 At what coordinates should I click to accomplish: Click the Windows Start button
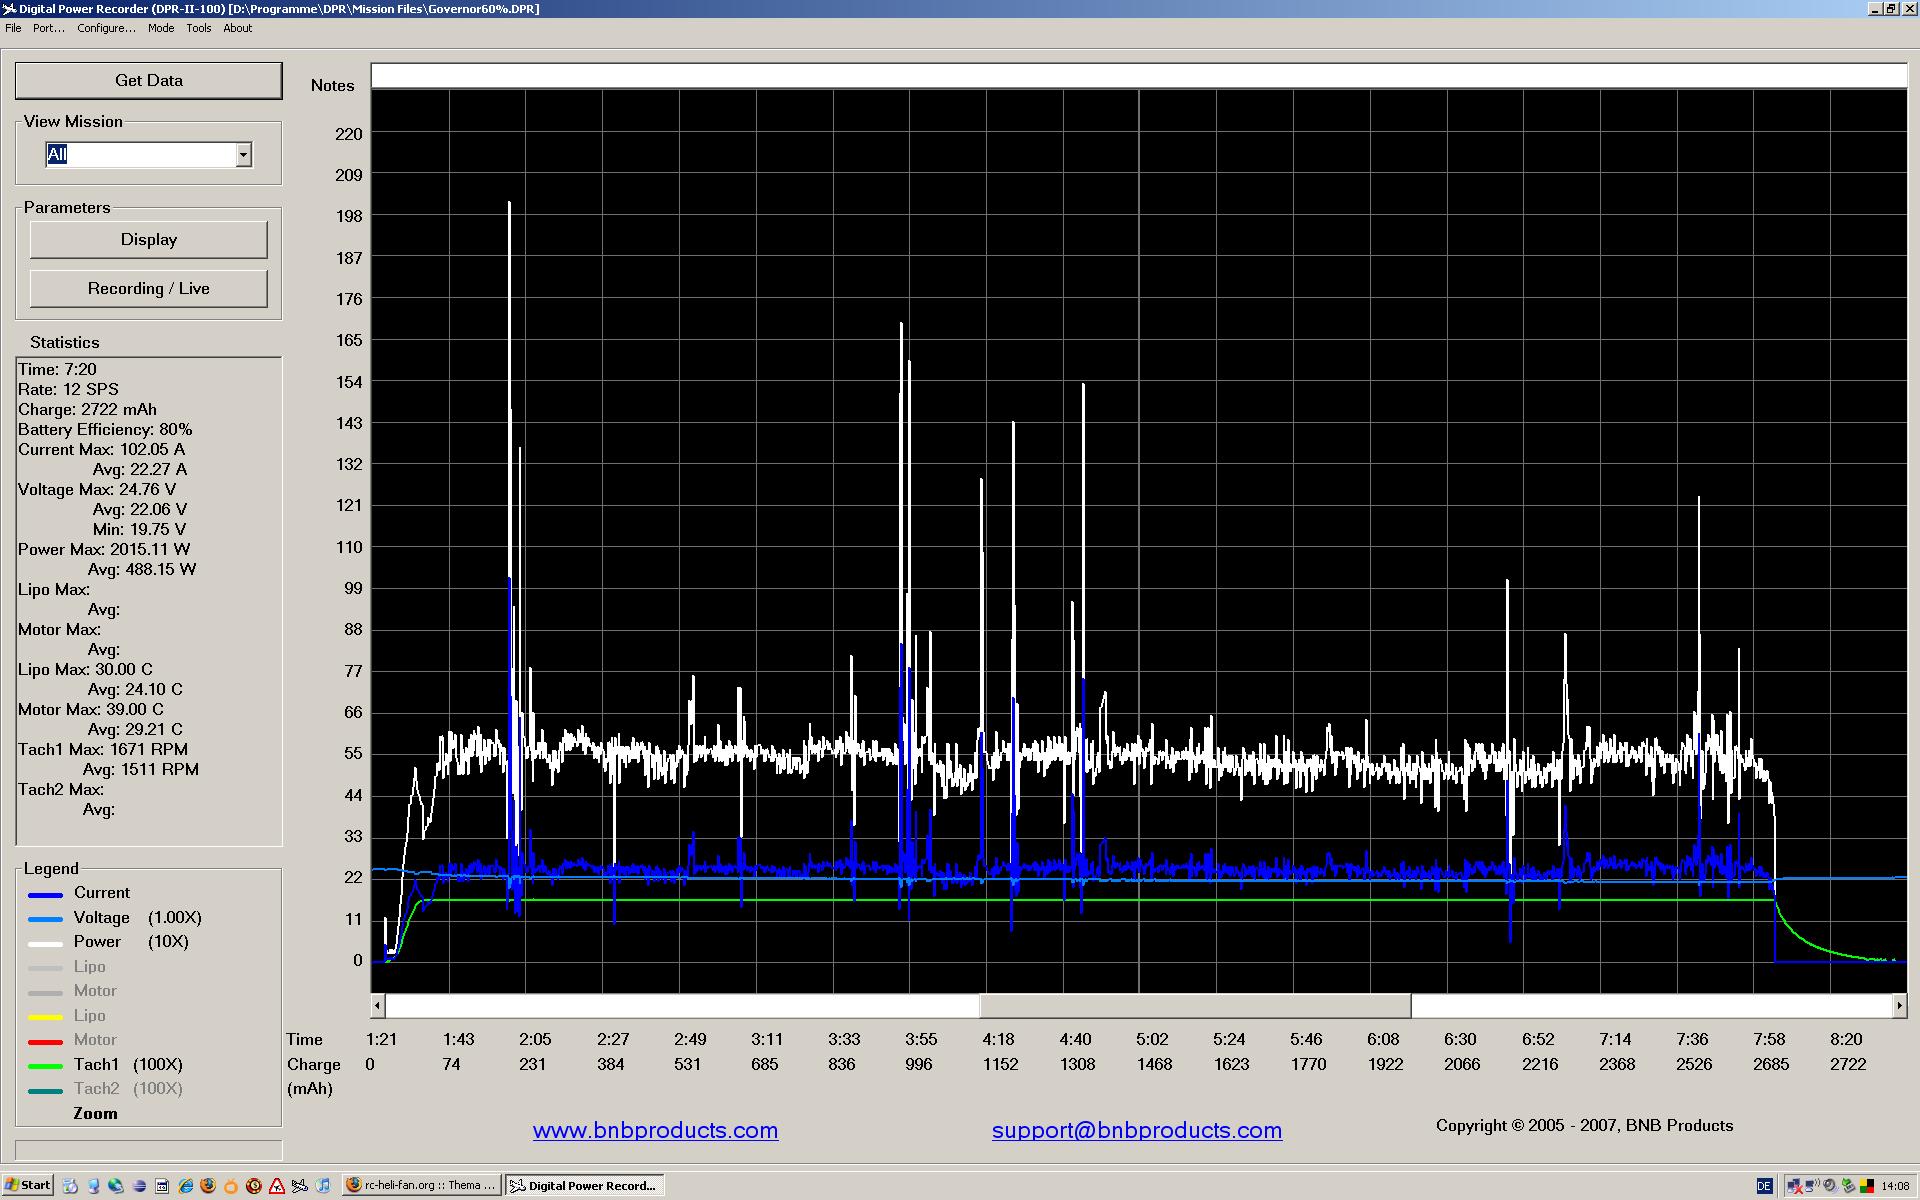pyautogui.click(x=28, y=1185)
